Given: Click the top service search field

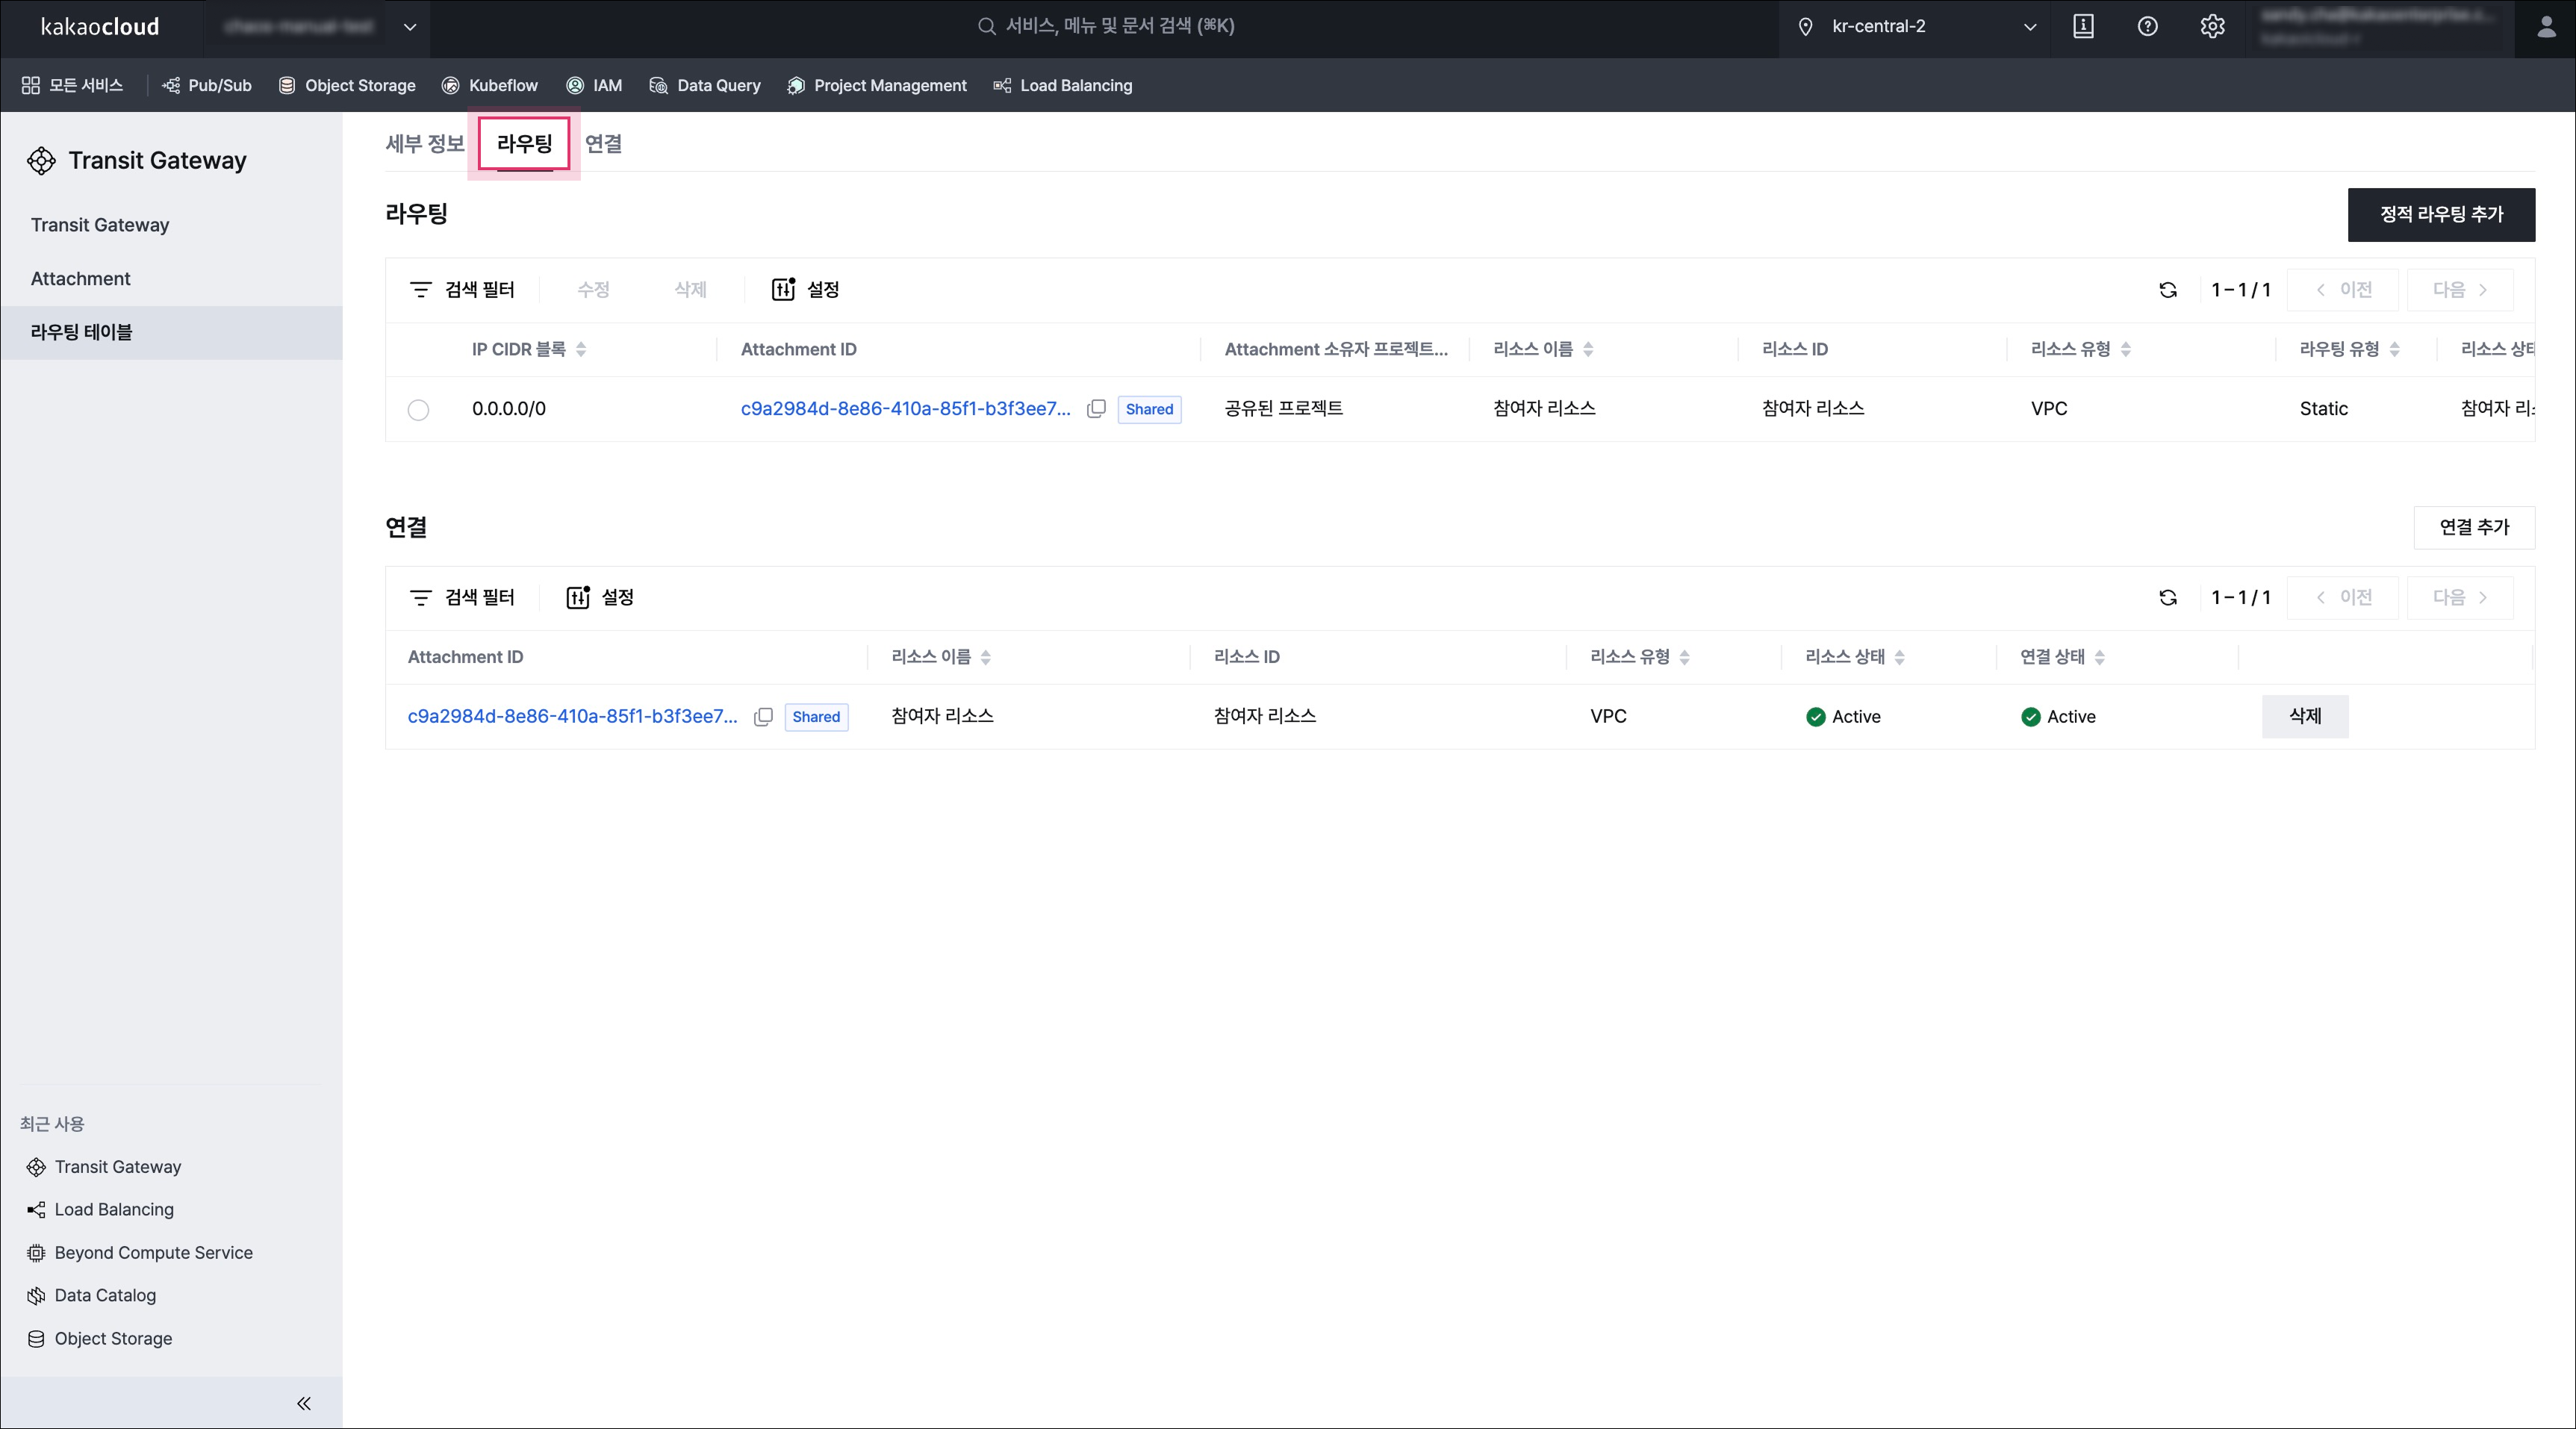Looking at the screenshot, I should pyautogui.click(x=1105, y=27).
